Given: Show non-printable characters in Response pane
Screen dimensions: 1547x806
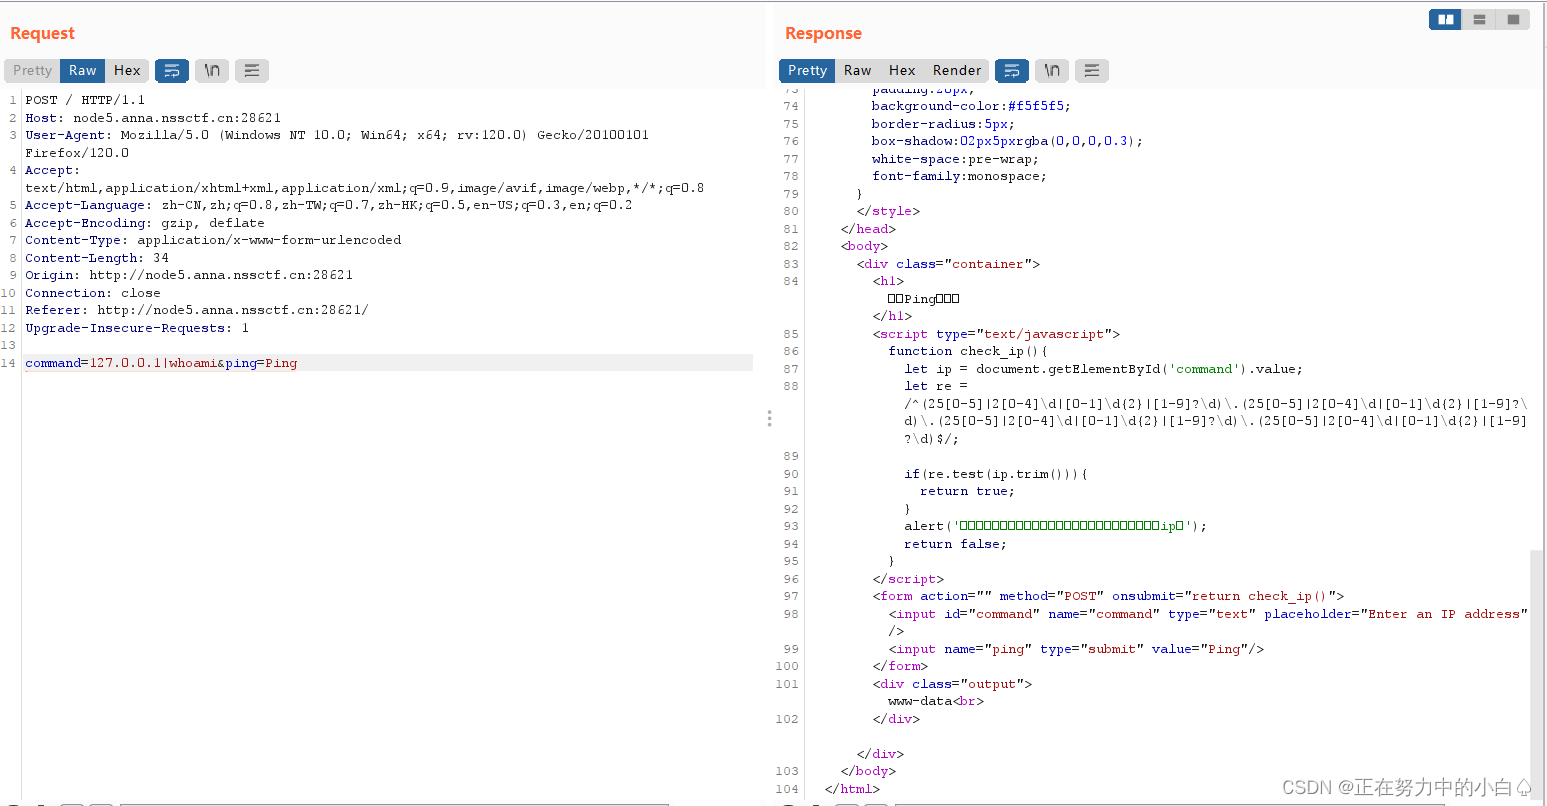Looking at the screenshot, I should pos(1052,70).
